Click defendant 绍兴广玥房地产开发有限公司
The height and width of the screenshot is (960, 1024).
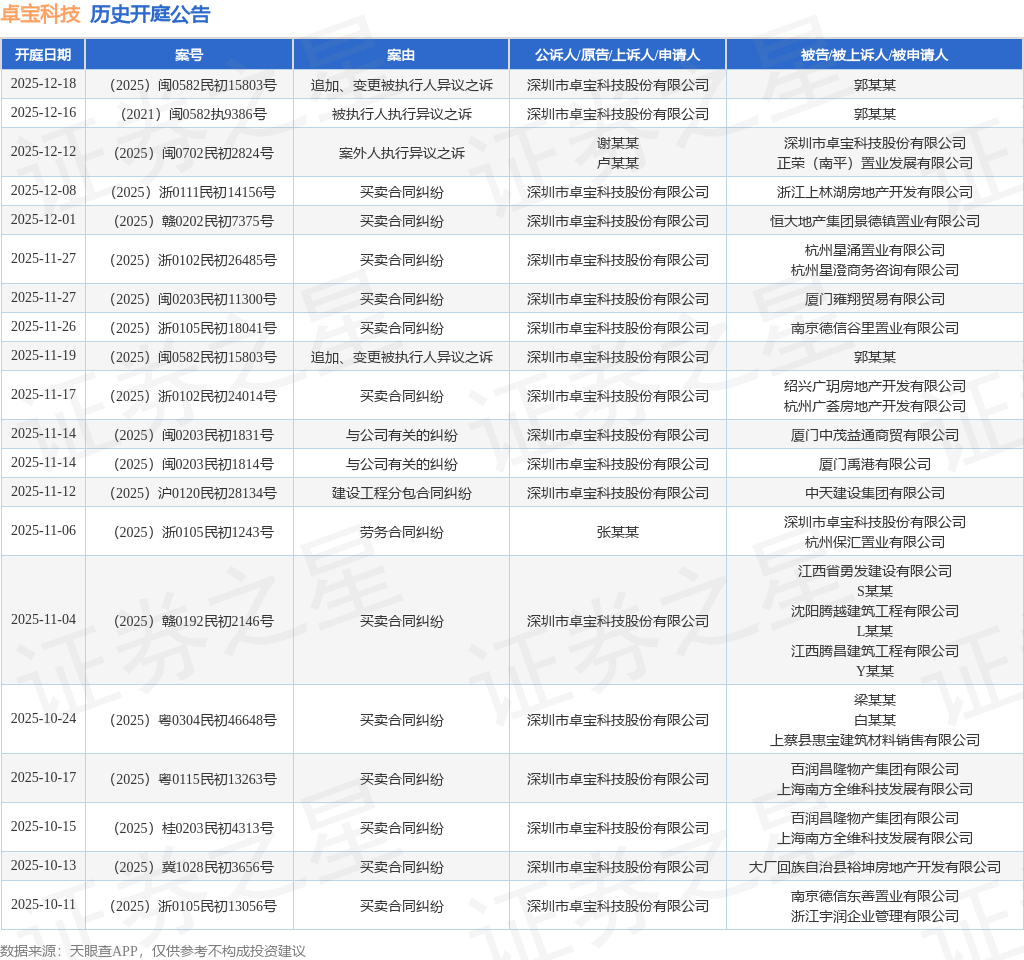pos(874,386)
